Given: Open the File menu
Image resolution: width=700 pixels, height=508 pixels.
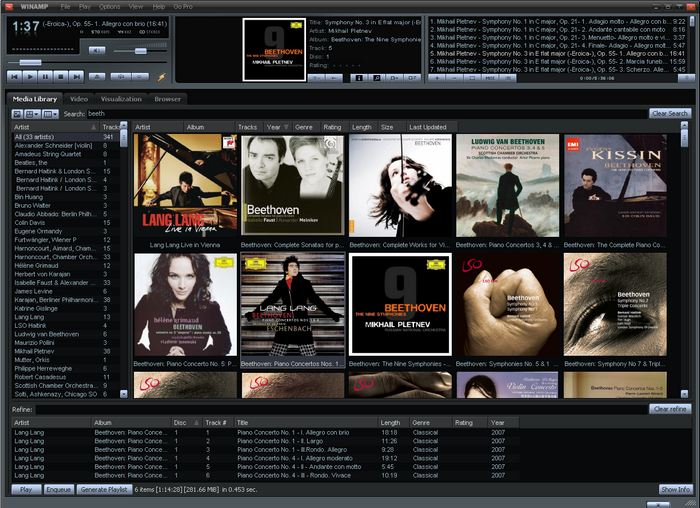Looking at the screenshot, I should coord(65,7).
